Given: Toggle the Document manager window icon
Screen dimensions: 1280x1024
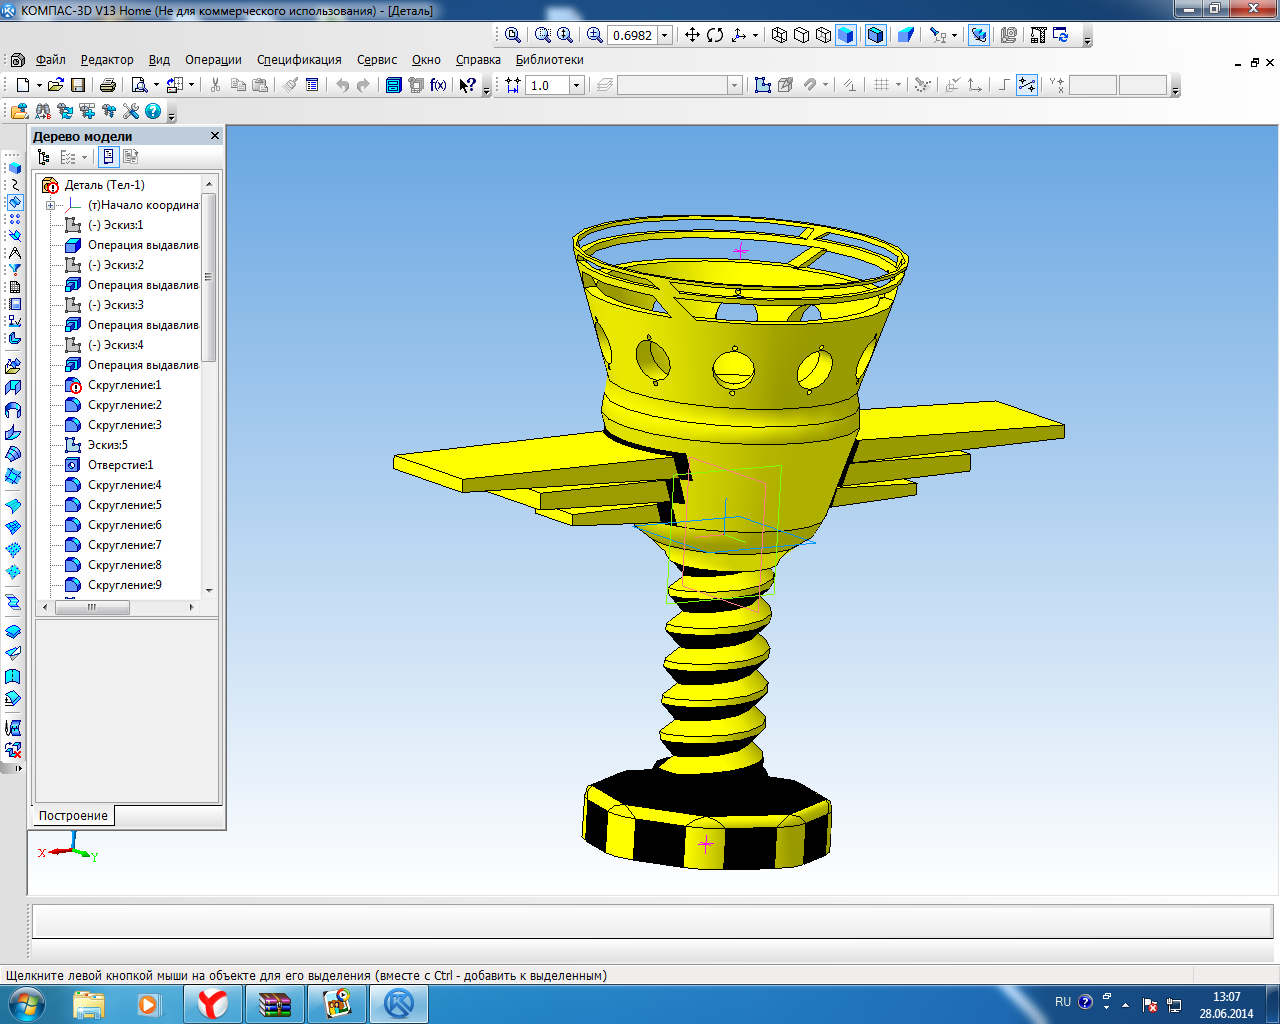Looking at the screenshot, I should coord(393,85).
